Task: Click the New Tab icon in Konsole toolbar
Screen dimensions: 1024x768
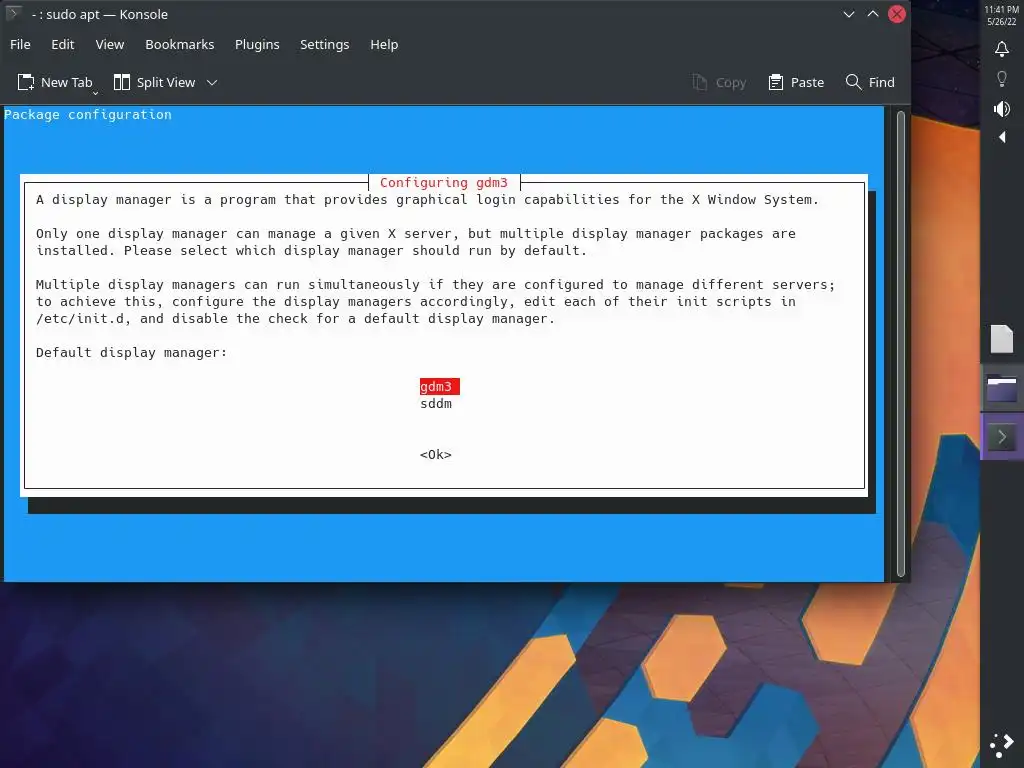Action: click(25, 82)
